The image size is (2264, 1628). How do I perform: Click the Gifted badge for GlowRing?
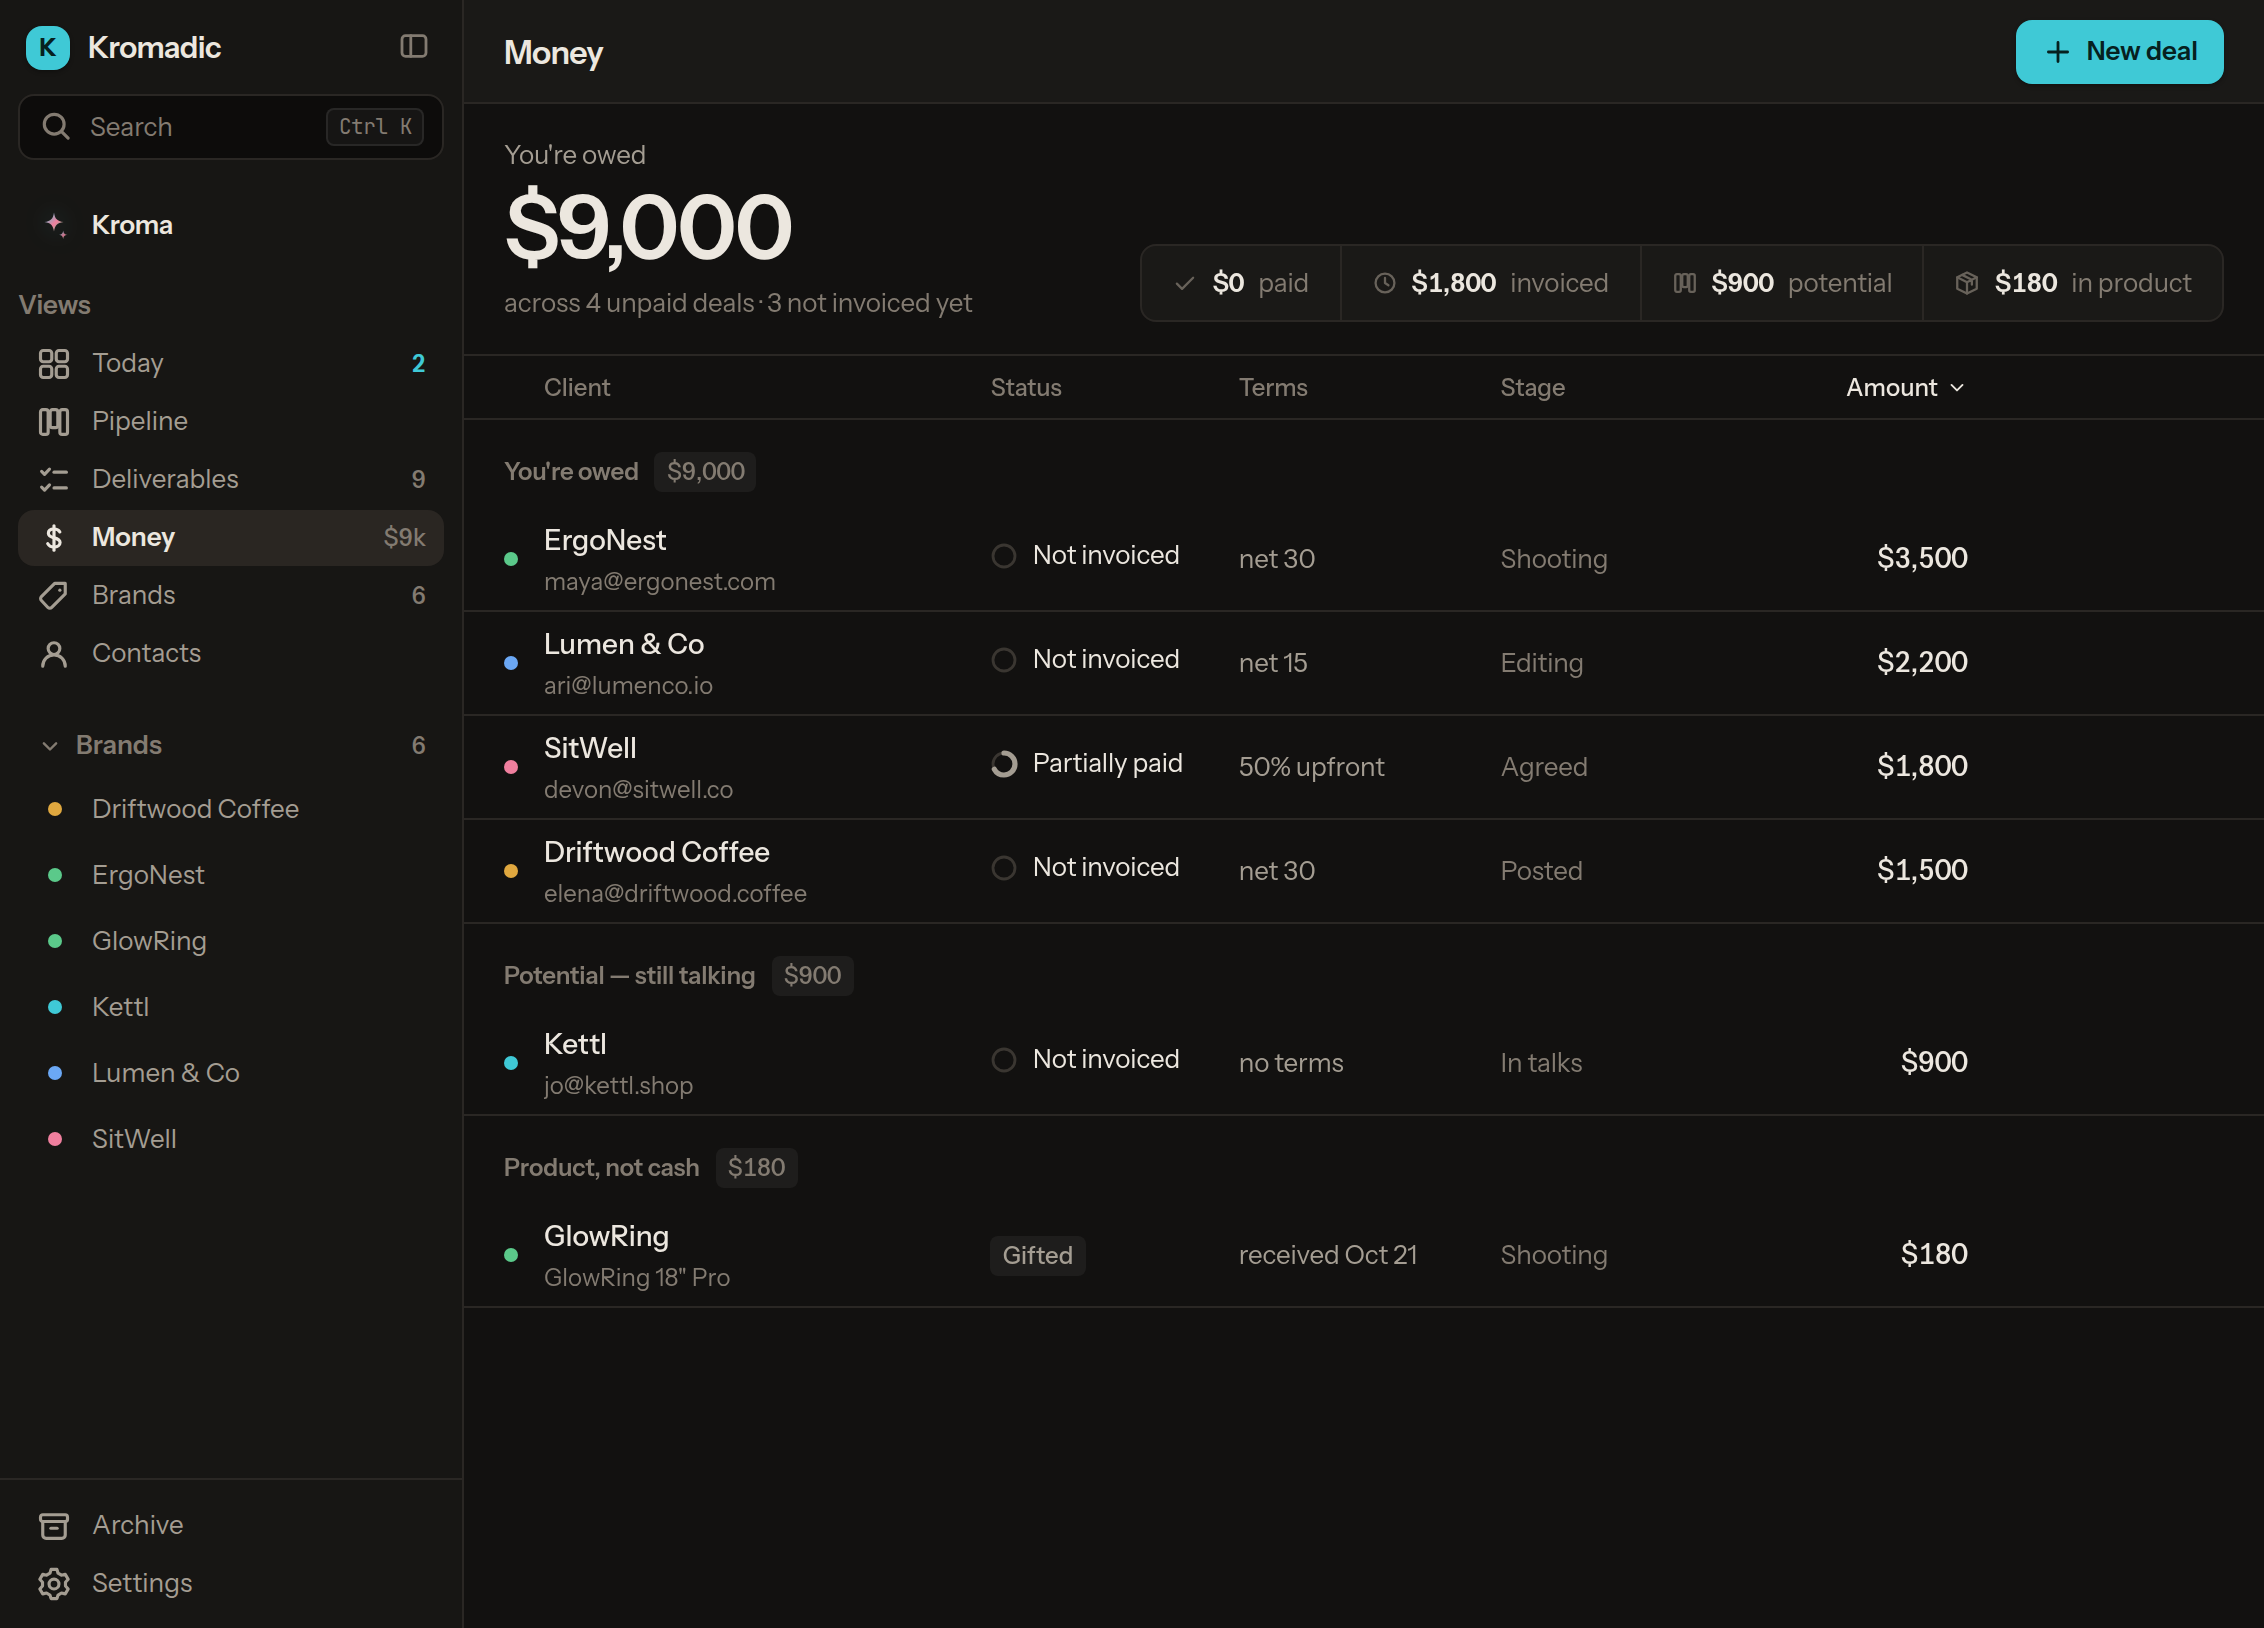1038,1256
